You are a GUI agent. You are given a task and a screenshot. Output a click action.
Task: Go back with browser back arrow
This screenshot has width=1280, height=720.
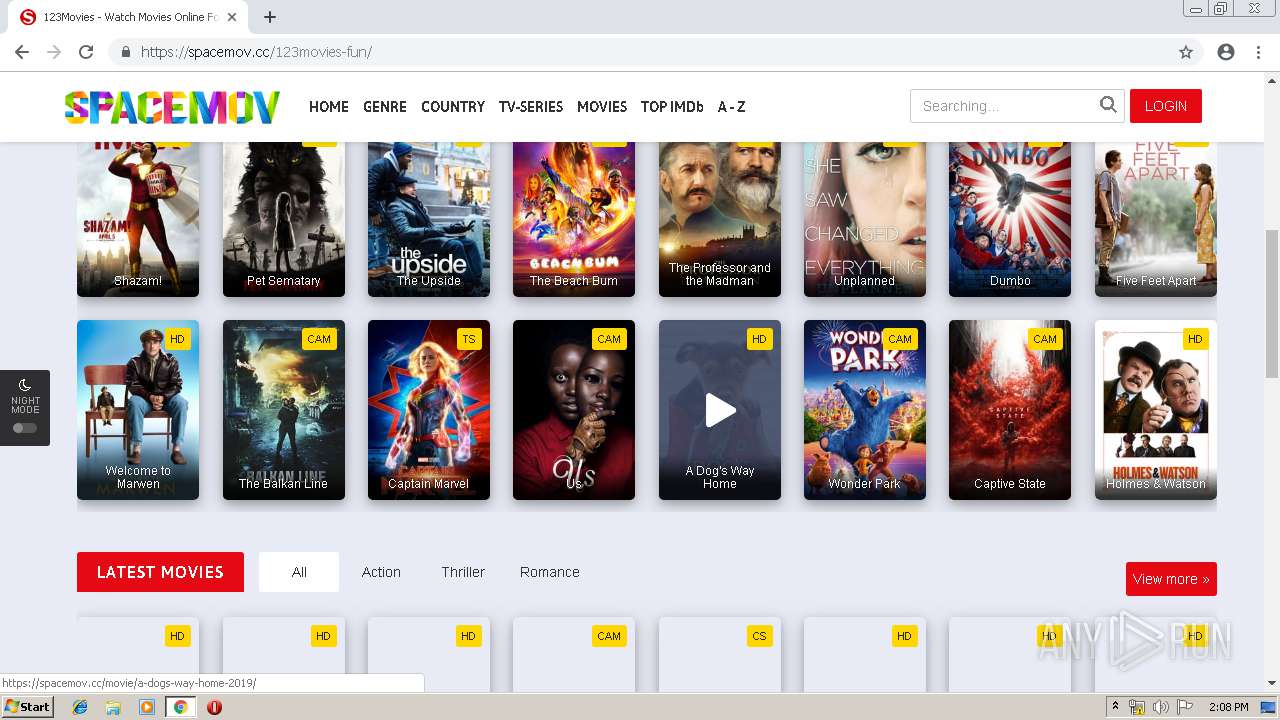pyautogui.click(x=22, y=52)
